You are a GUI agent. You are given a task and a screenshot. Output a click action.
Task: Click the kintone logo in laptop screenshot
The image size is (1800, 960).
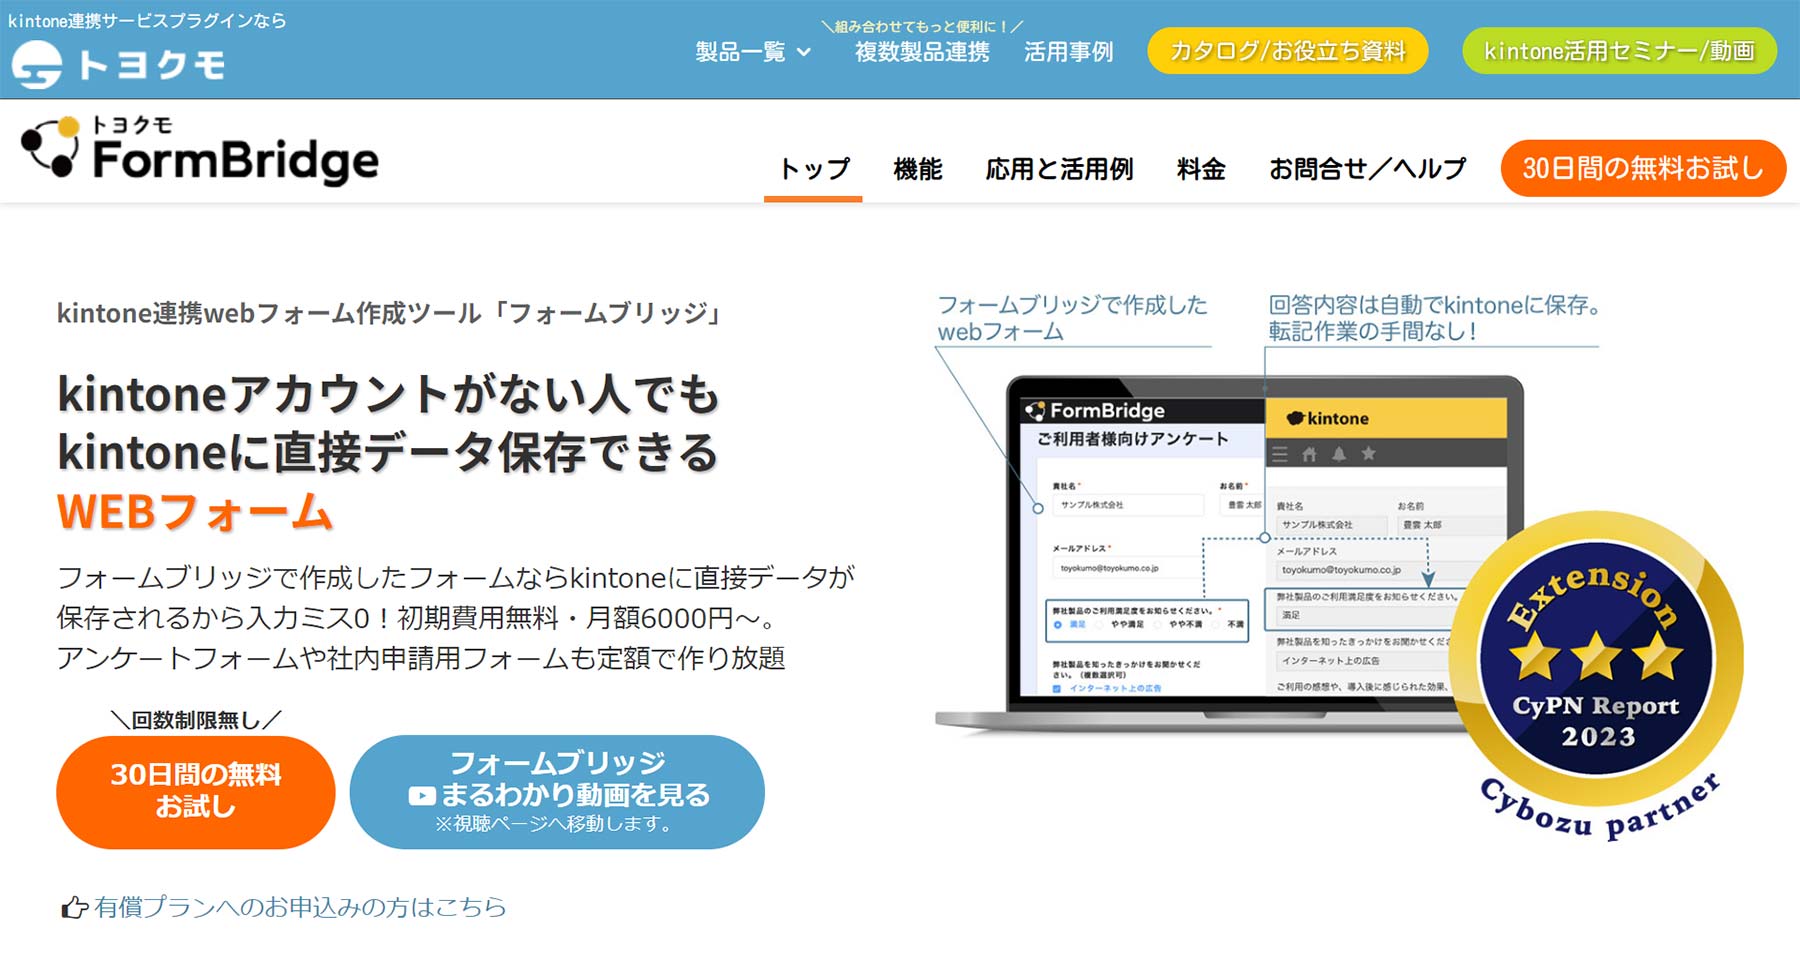(1328, 418)
